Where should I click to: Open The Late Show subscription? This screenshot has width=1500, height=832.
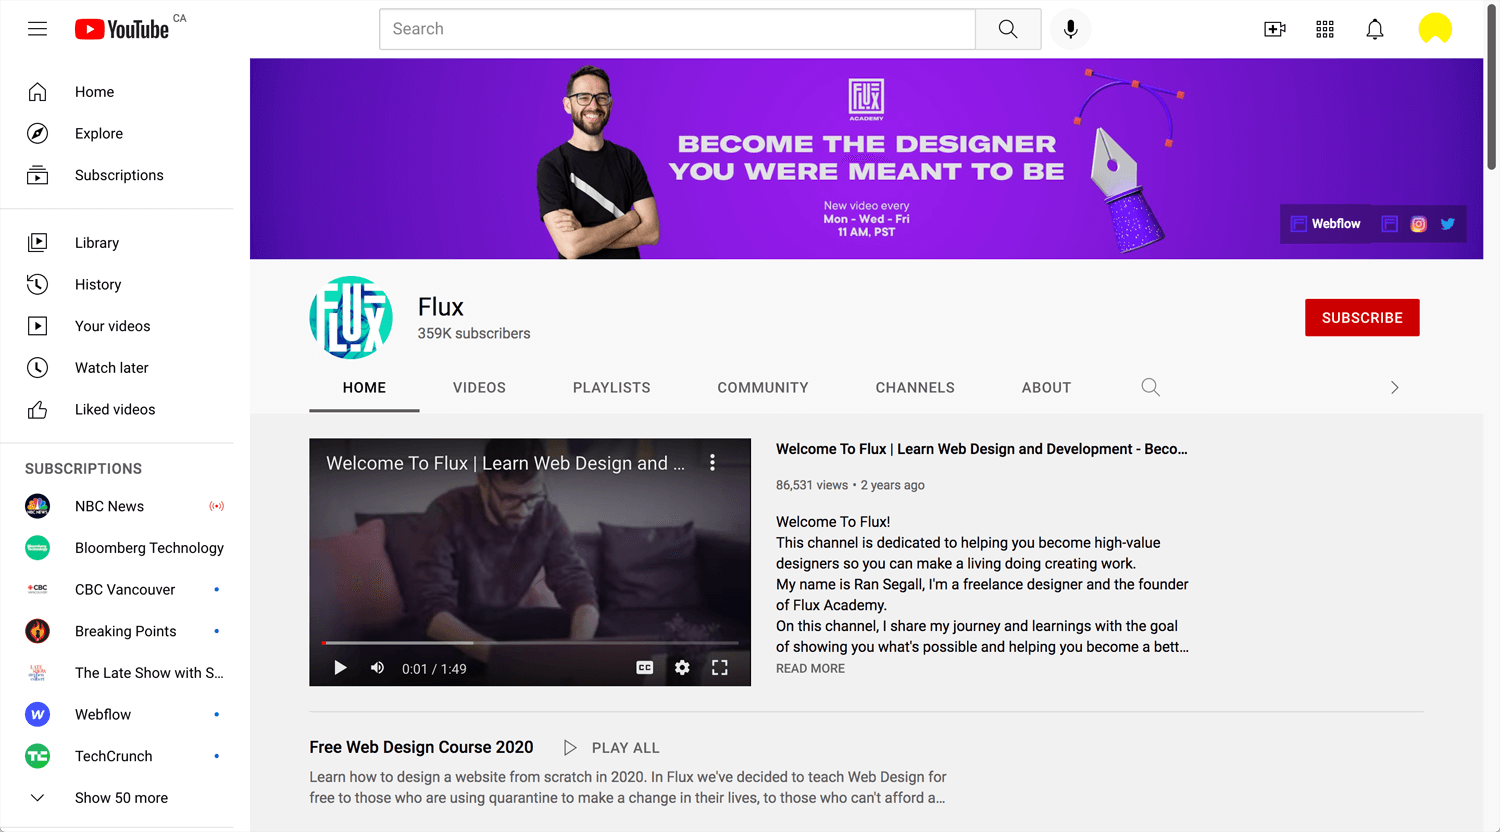[117, 673]
